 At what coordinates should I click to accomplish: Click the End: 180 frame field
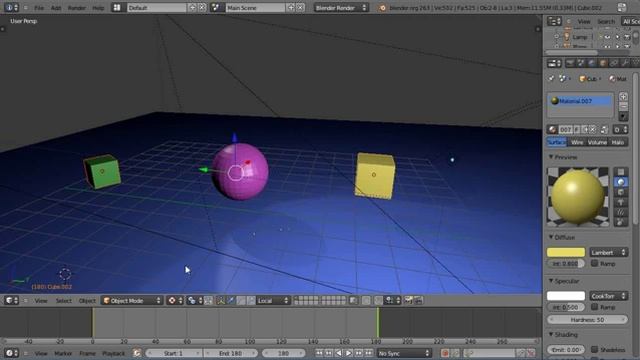pos(231,353)
